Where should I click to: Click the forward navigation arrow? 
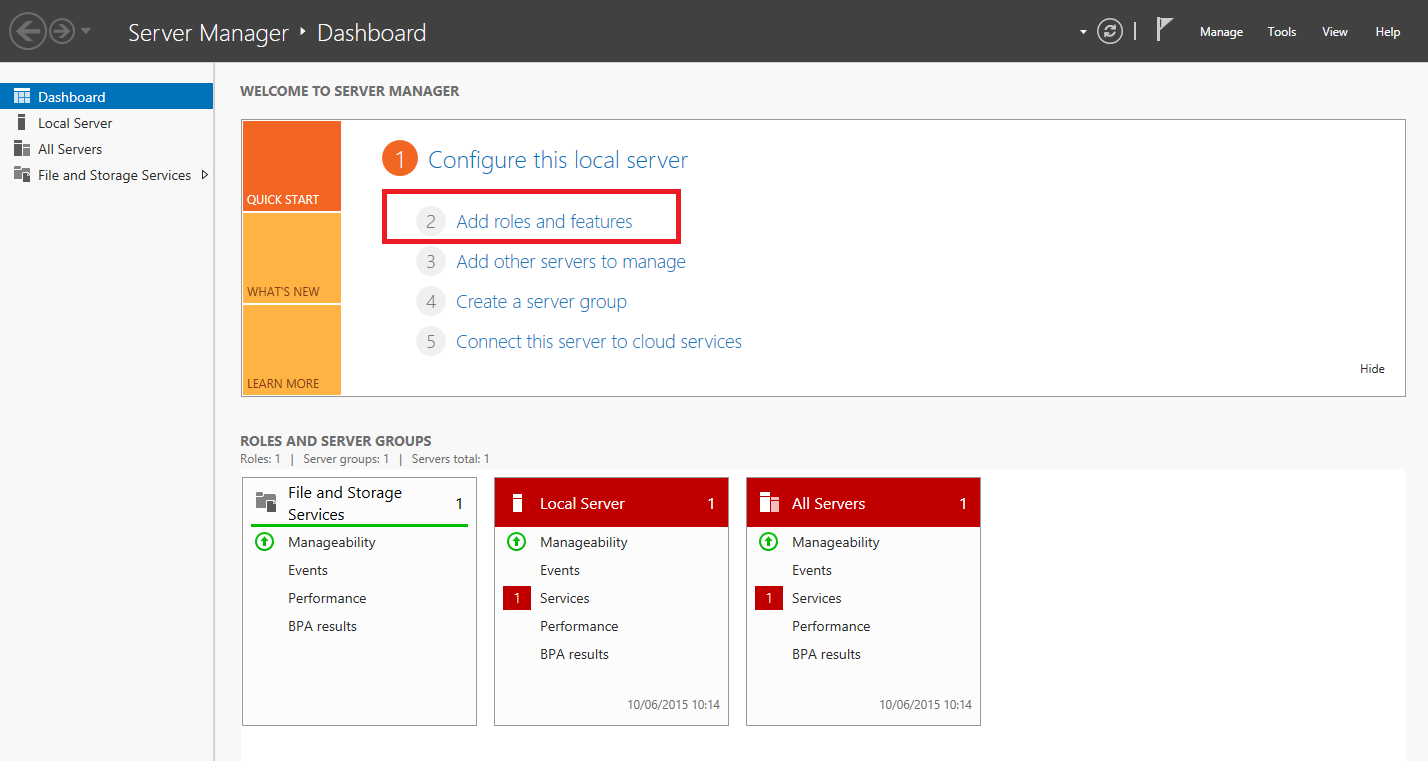pyautogui.click(x=62, y=32)
